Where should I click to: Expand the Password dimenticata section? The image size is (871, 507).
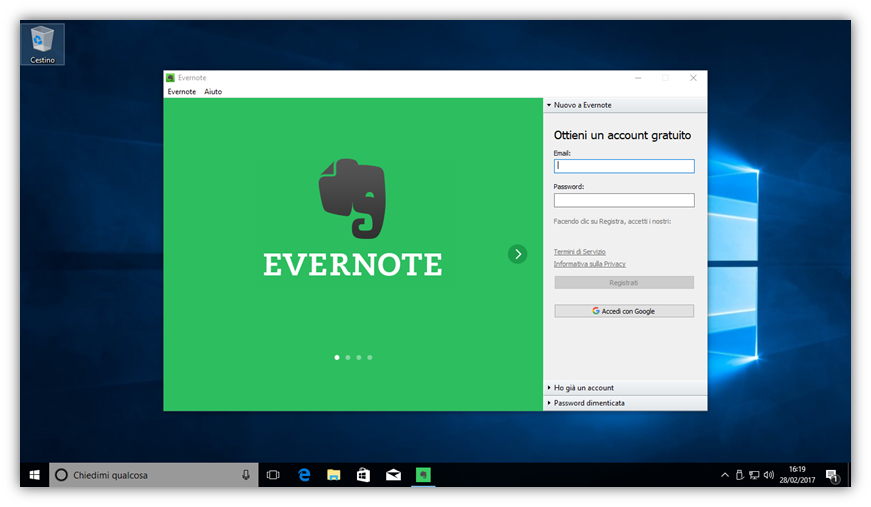pos(625,403)
